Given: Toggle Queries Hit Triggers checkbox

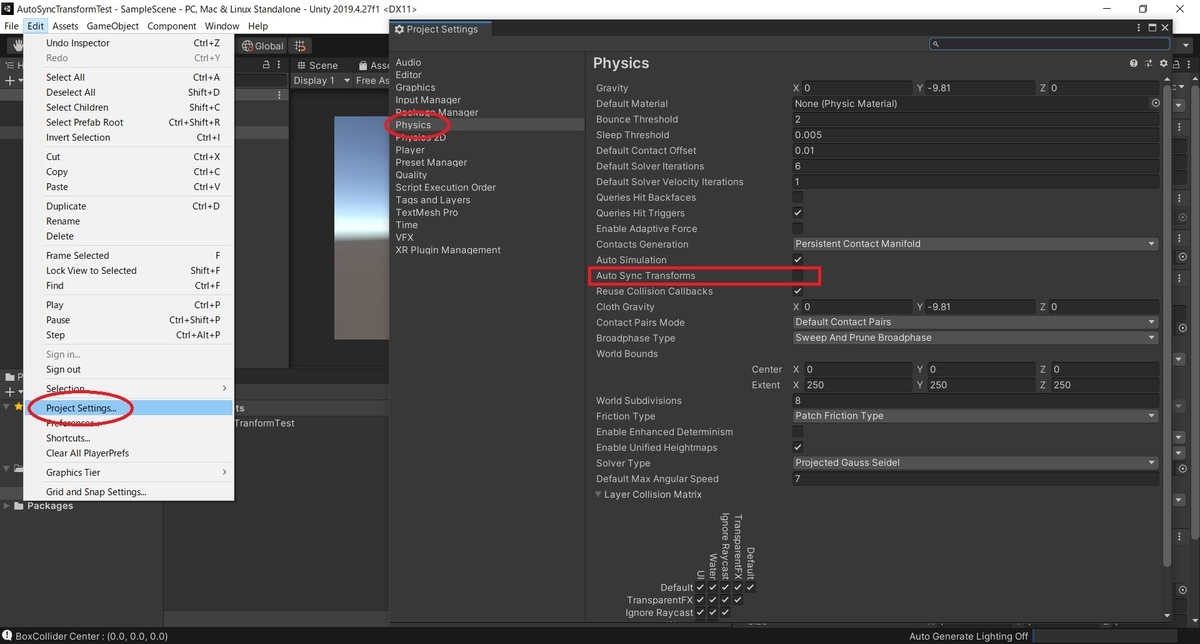Looking at the screenshot, I should pyautogui.click(x=798, y=213).
